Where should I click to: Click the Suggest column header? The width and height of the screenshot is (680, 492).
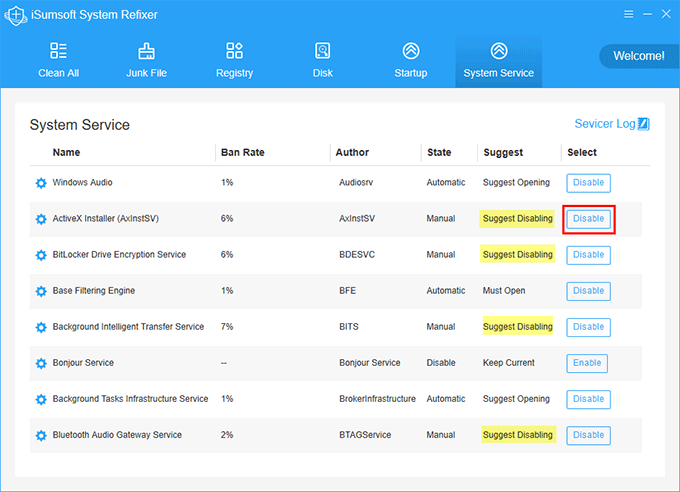(x=503, y=153)
